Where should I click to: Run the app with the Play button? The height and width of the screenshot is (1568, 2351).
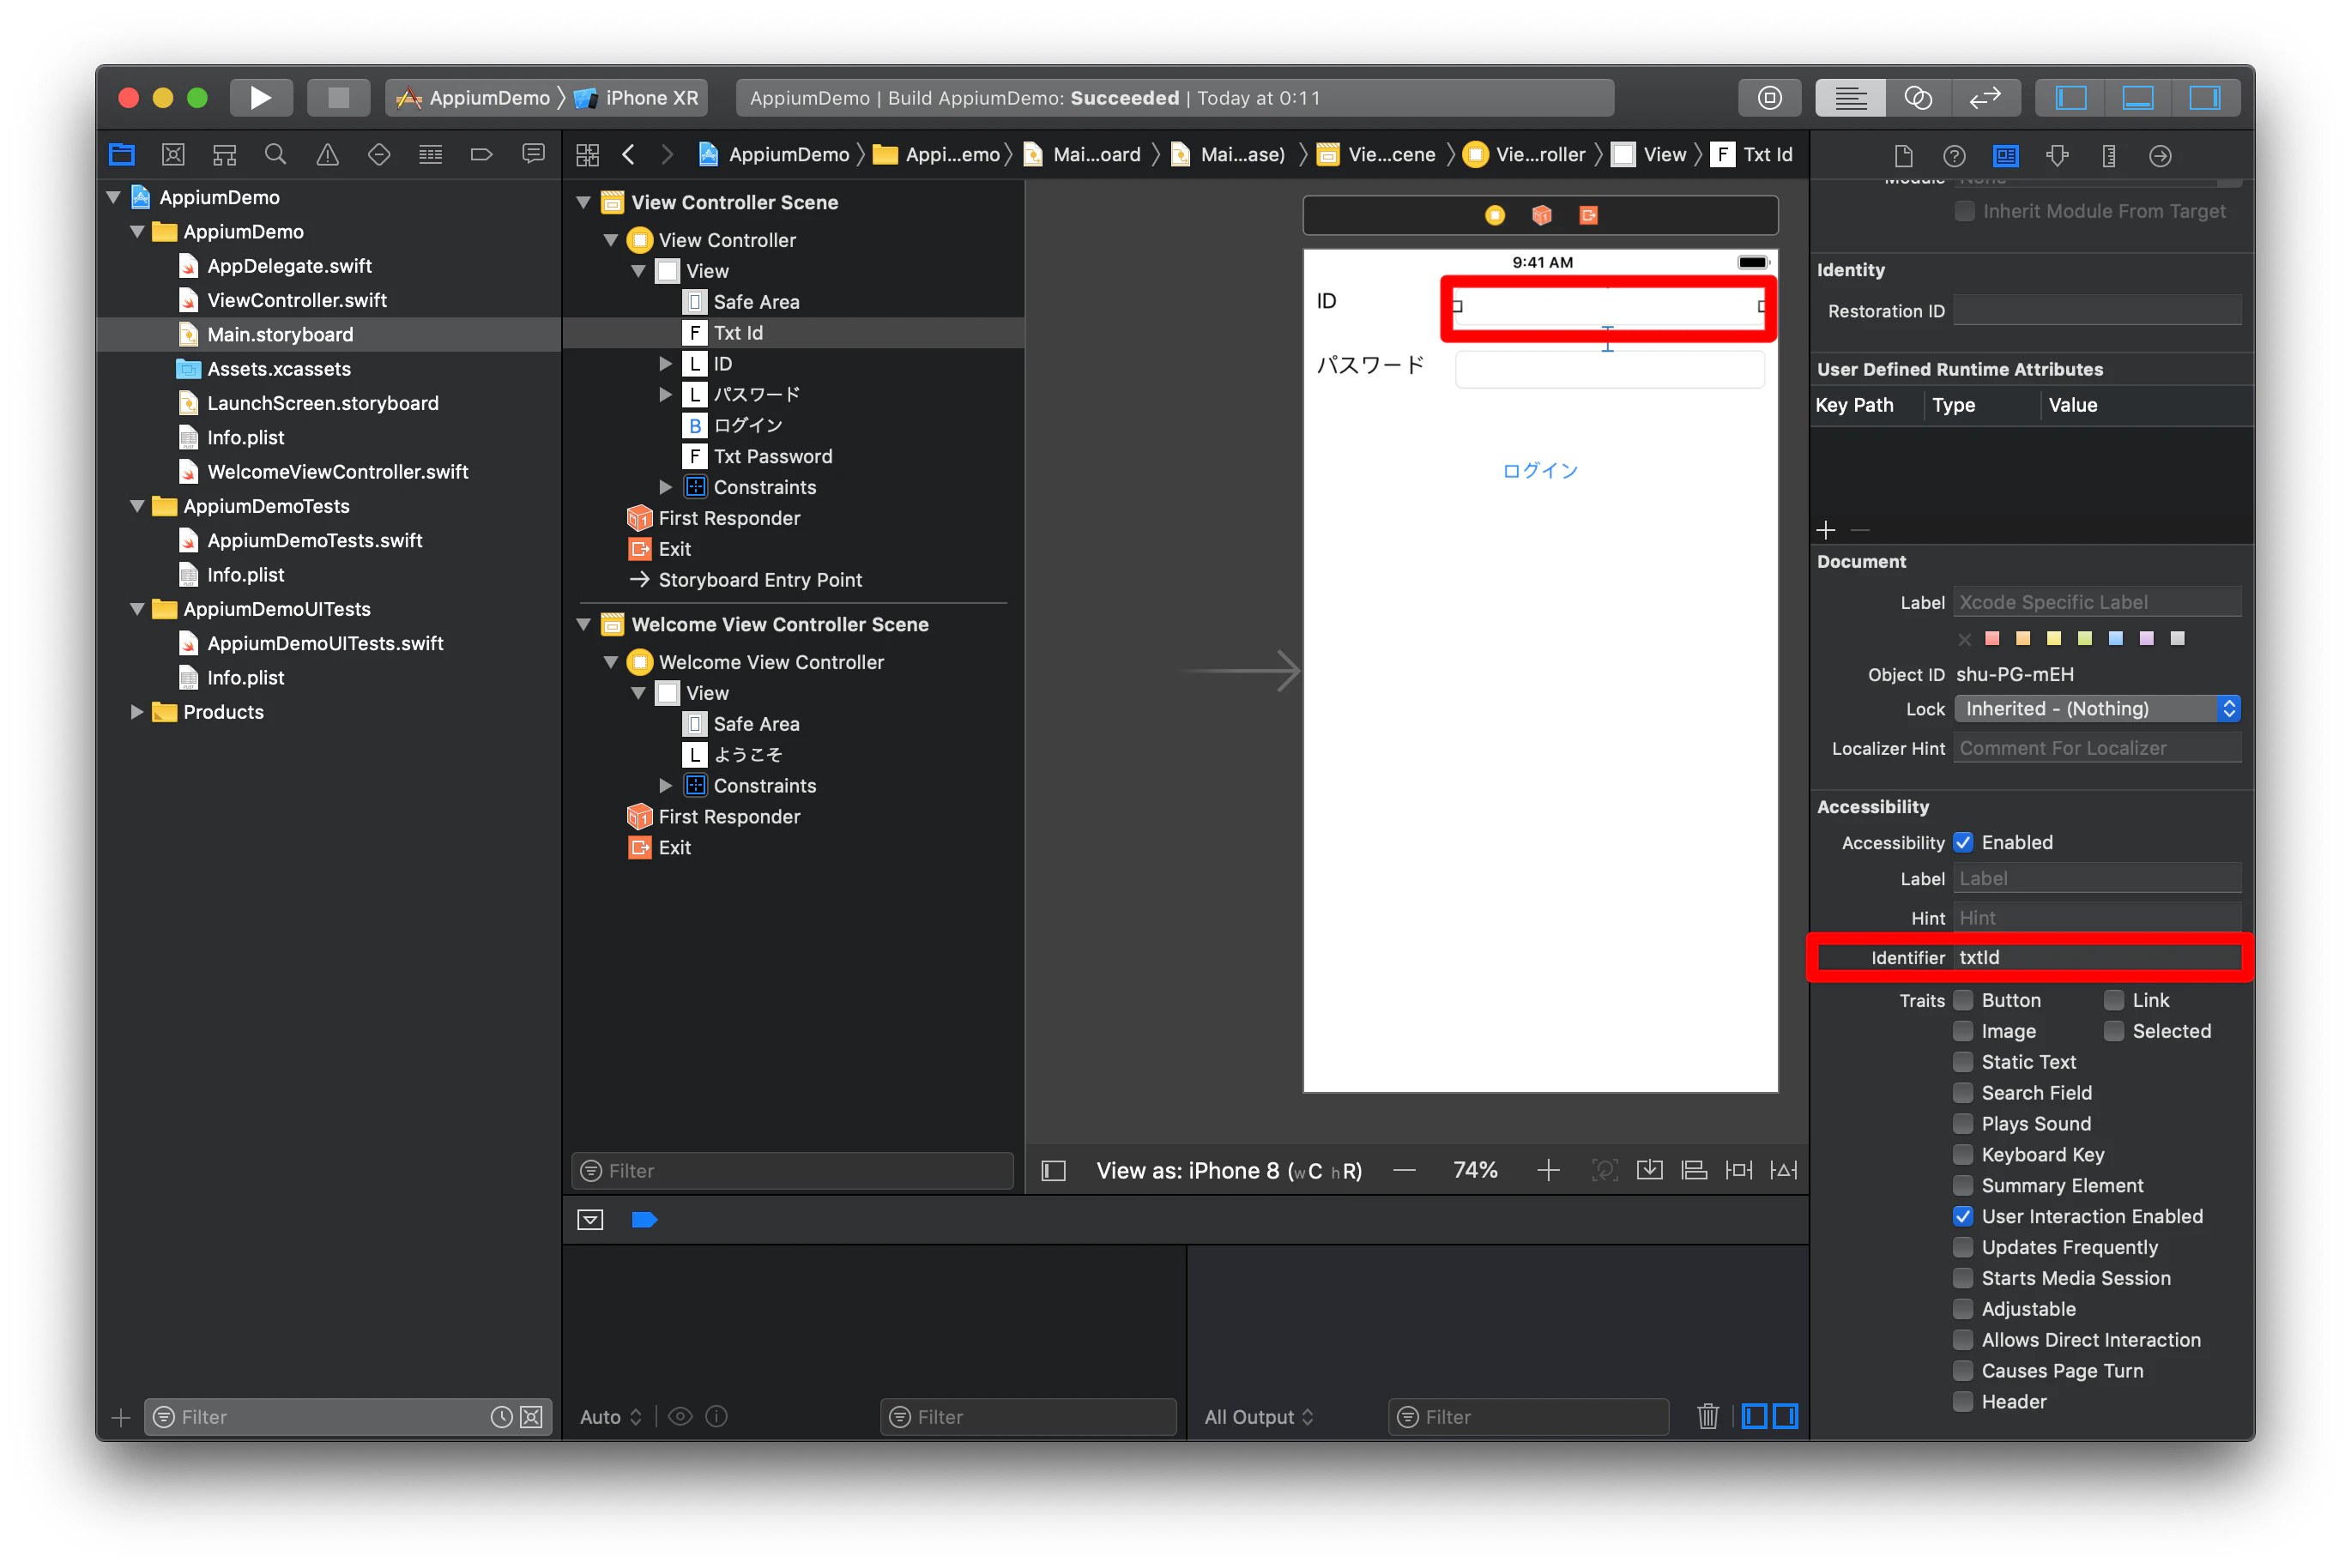coord(260,98)
